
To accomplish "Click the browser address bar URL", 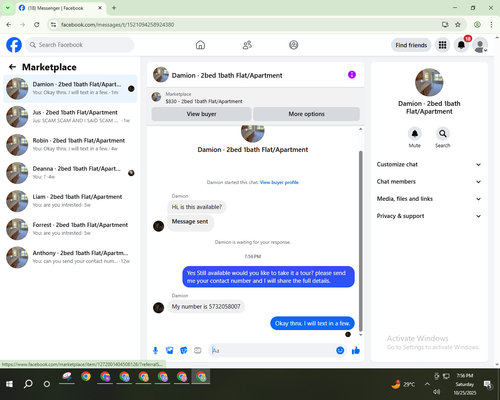I will coord(117,25).
